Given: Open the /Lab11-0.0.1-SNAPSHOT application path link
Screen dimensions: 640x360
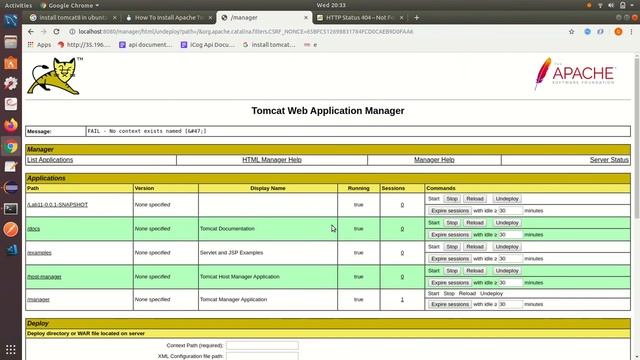Looking at the screenshot, I should tap(57, 204).
